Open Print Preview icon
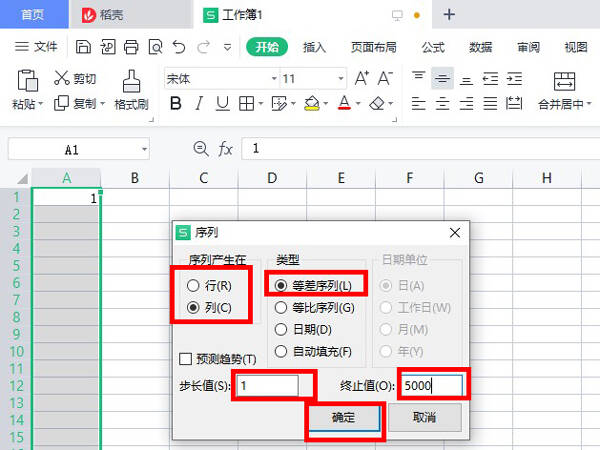This screenshot has height=450, width=600. pos(155,47)
